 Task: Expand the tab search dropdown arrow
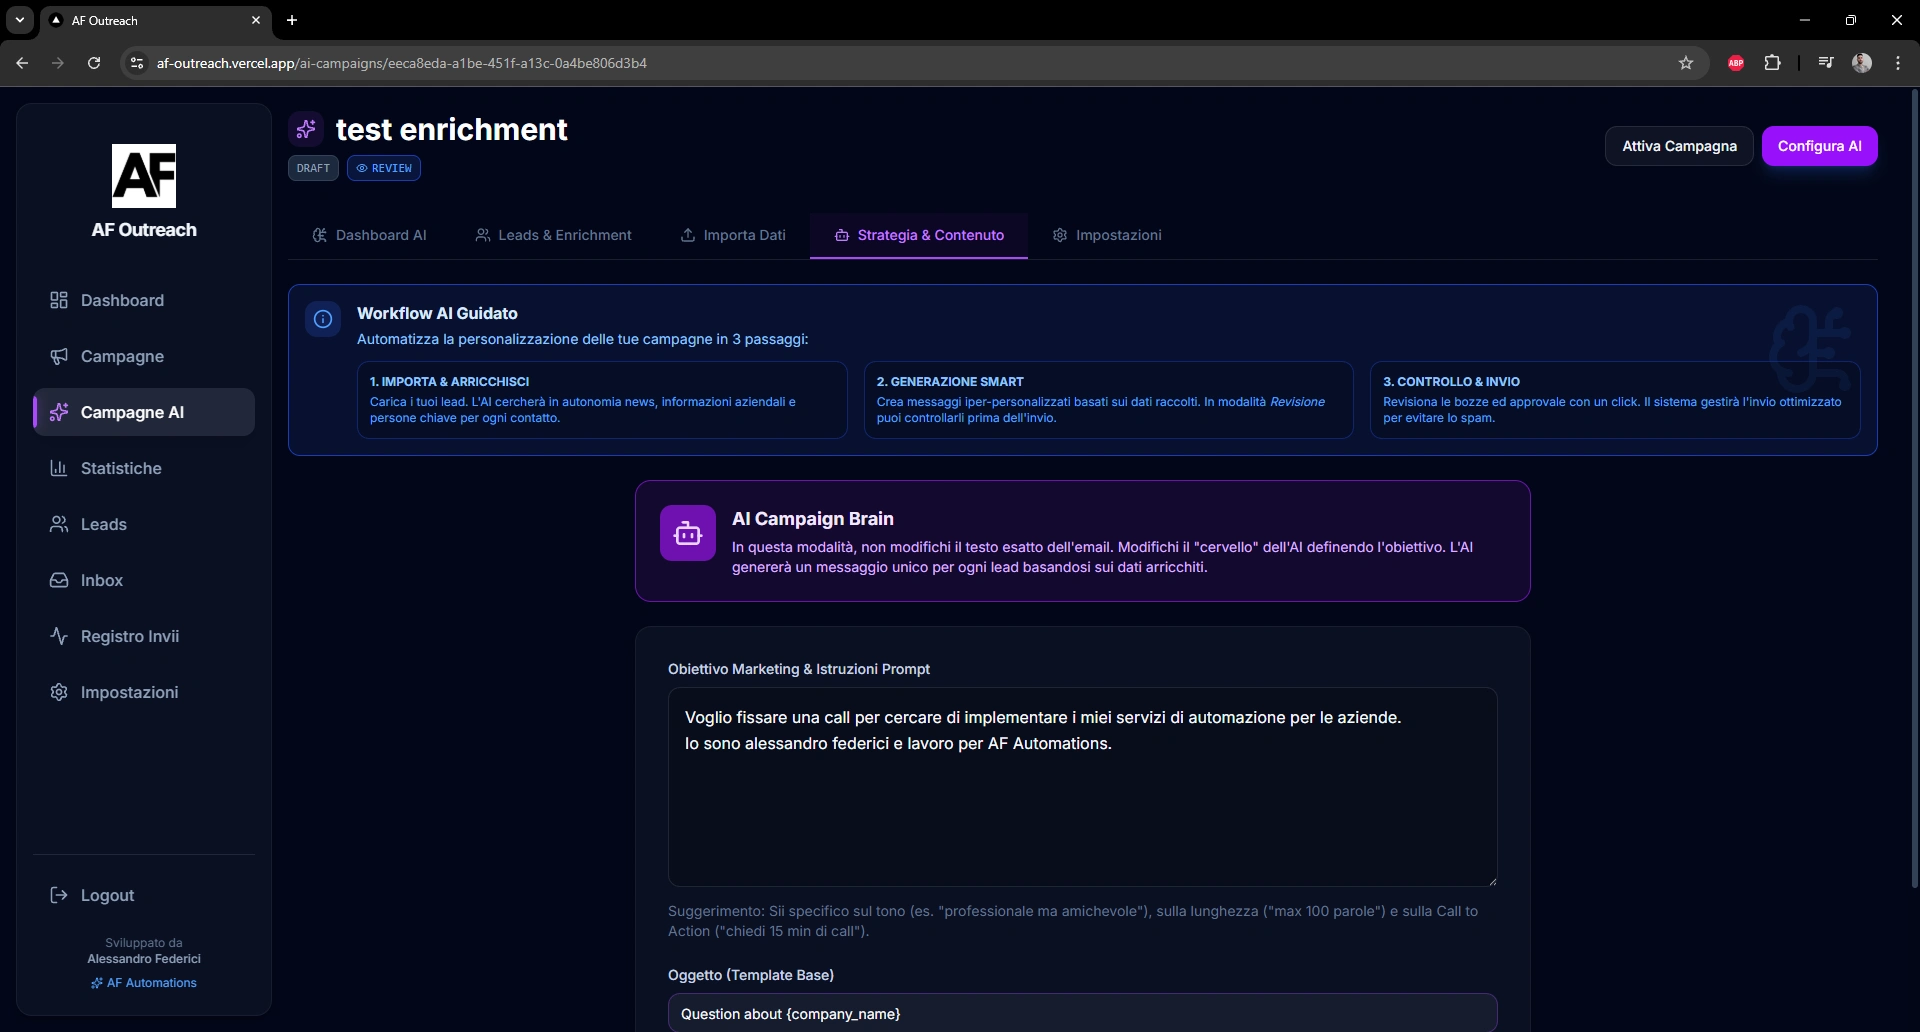coord(19,20)
